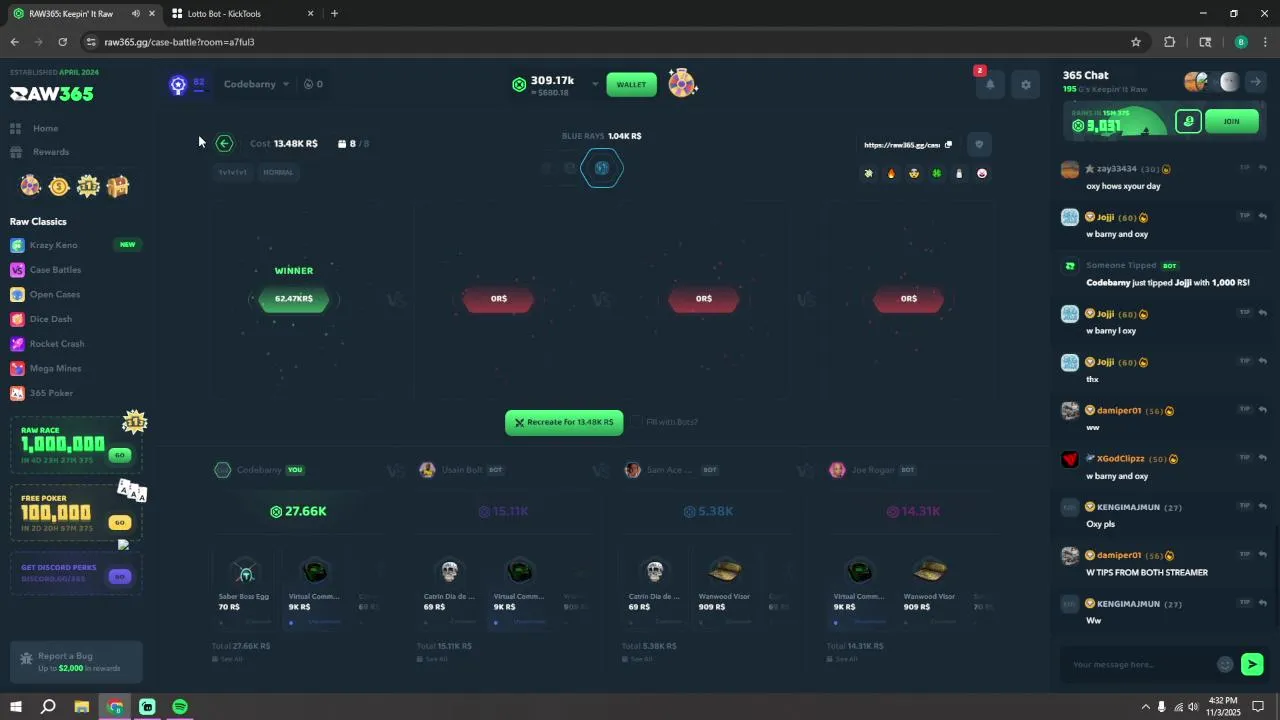Copy the case battle room link
The height and width of the screenshot is (720, 1280).
pos(948,145)
